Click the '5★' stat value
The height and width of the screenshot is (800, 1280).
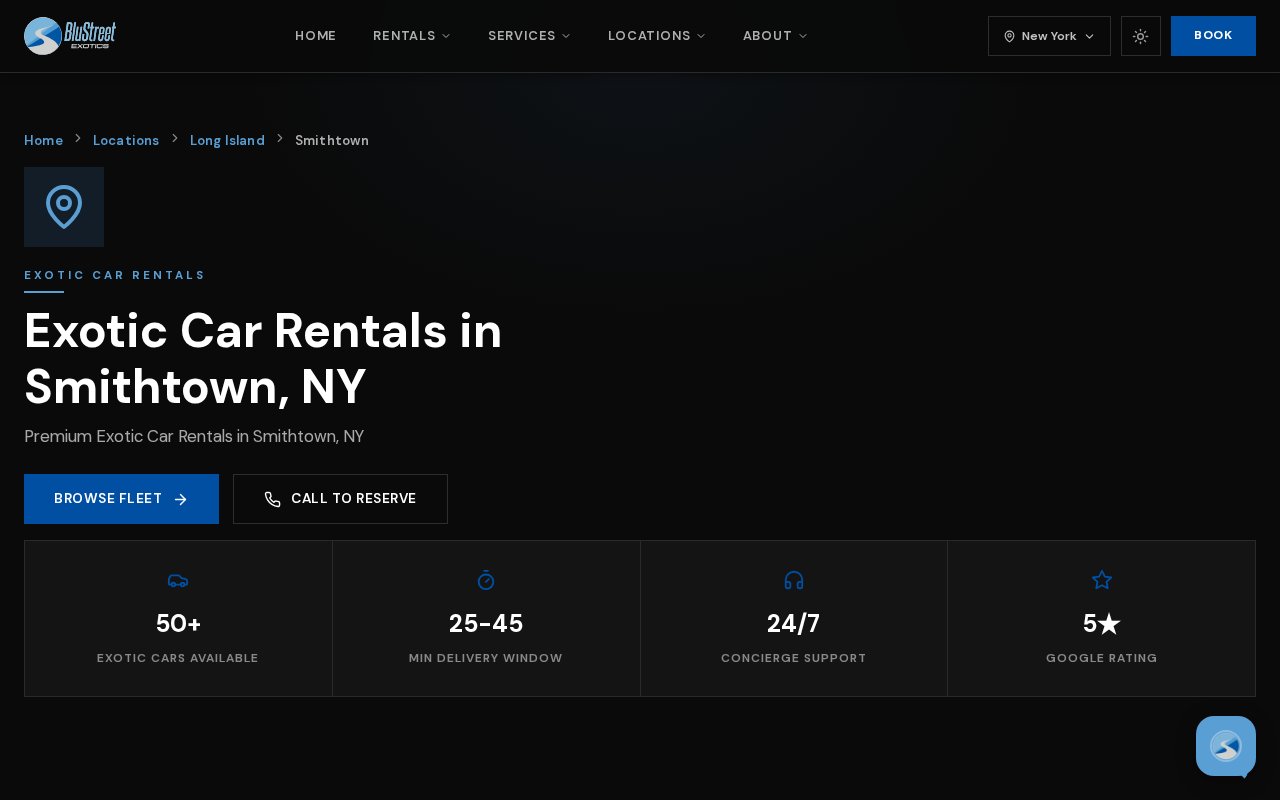tap(1102, 623)
